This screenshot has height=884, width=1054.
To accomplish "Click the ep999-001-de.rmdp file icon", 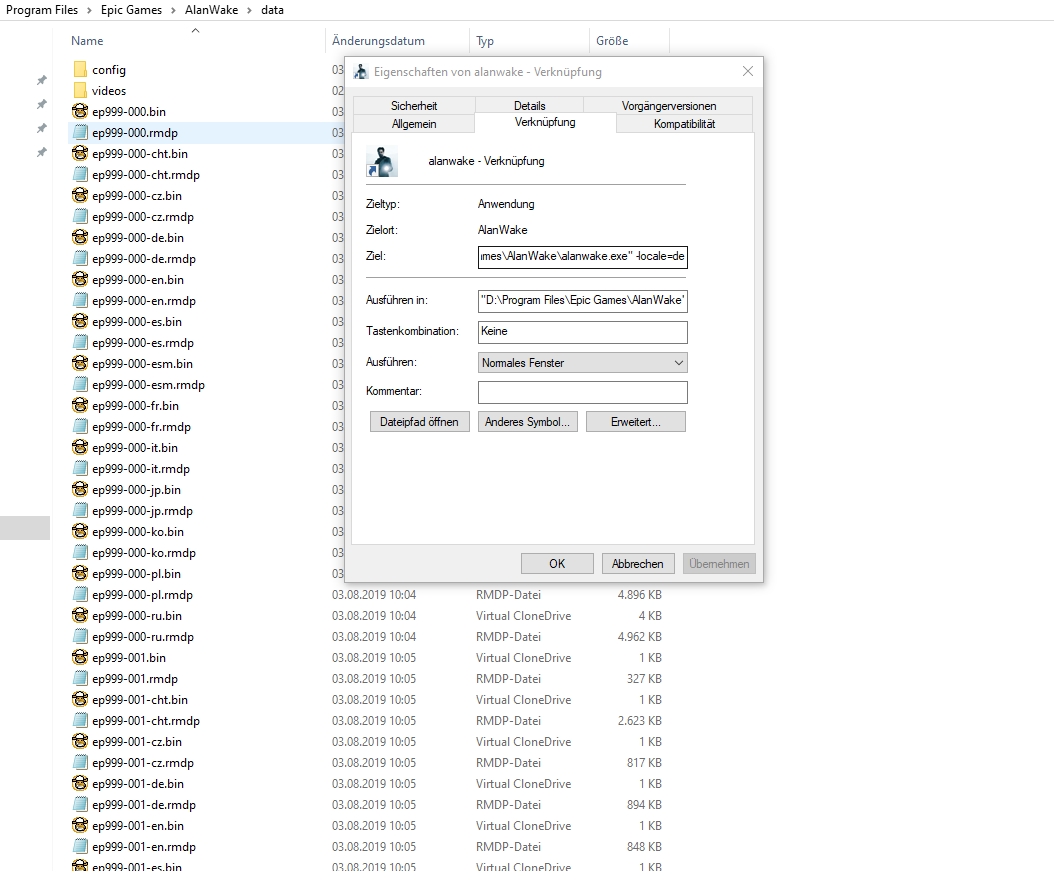I will [x=80, y=805].
